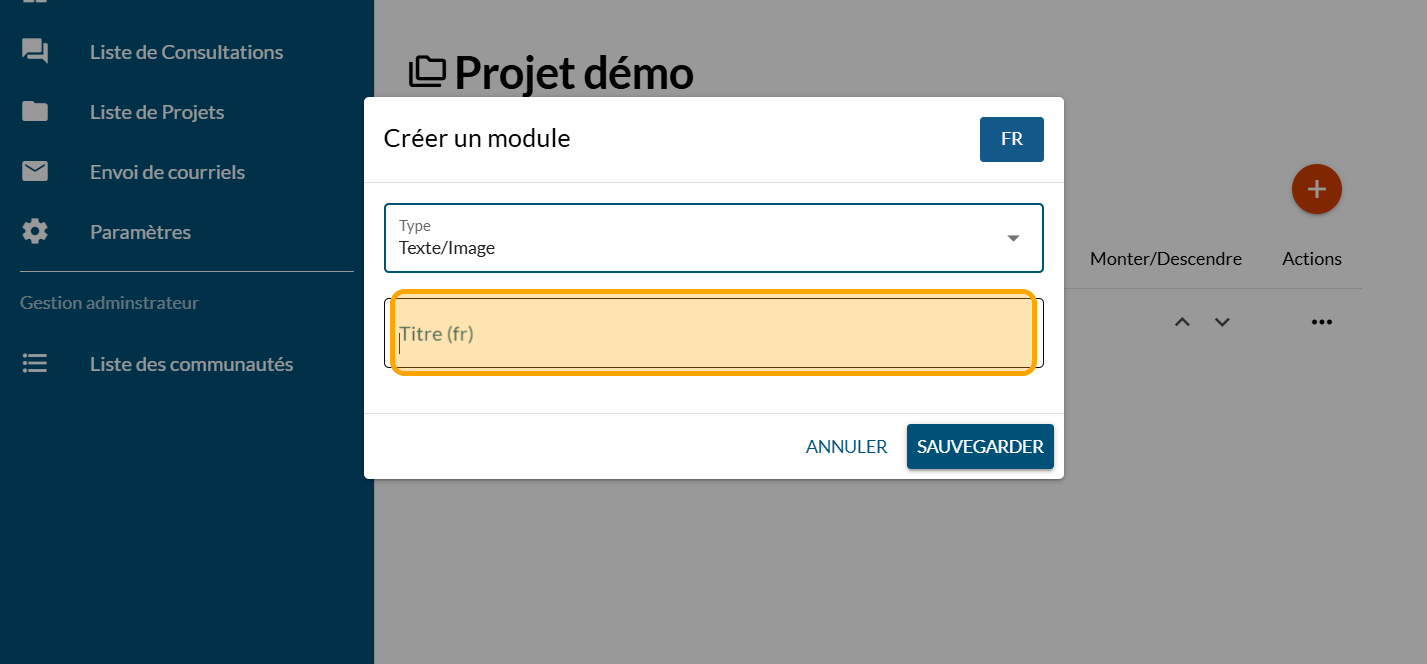Open the Type dropdown showing Texte/Image
This screenshot has height=664, width=1427.
[713, 238]
